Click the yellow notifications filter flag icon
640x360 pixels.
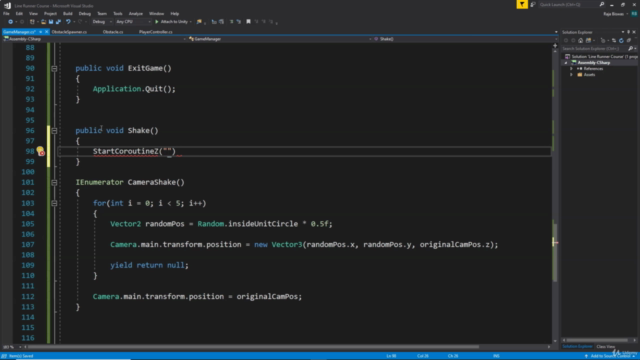[x=522, y=4]
